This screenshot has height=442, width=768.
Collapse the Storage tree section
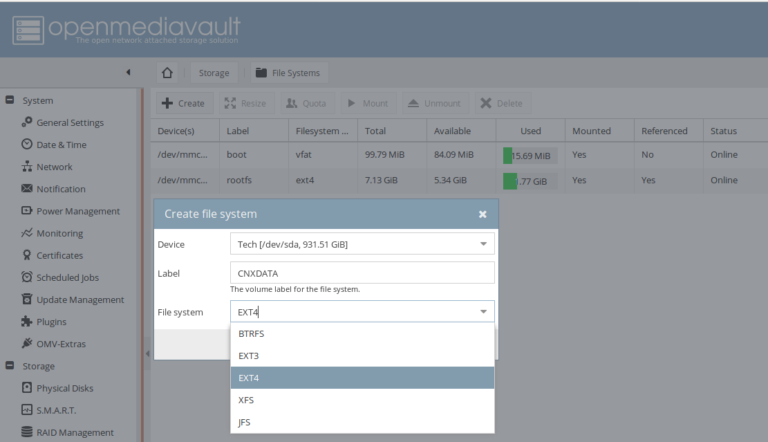10,366
